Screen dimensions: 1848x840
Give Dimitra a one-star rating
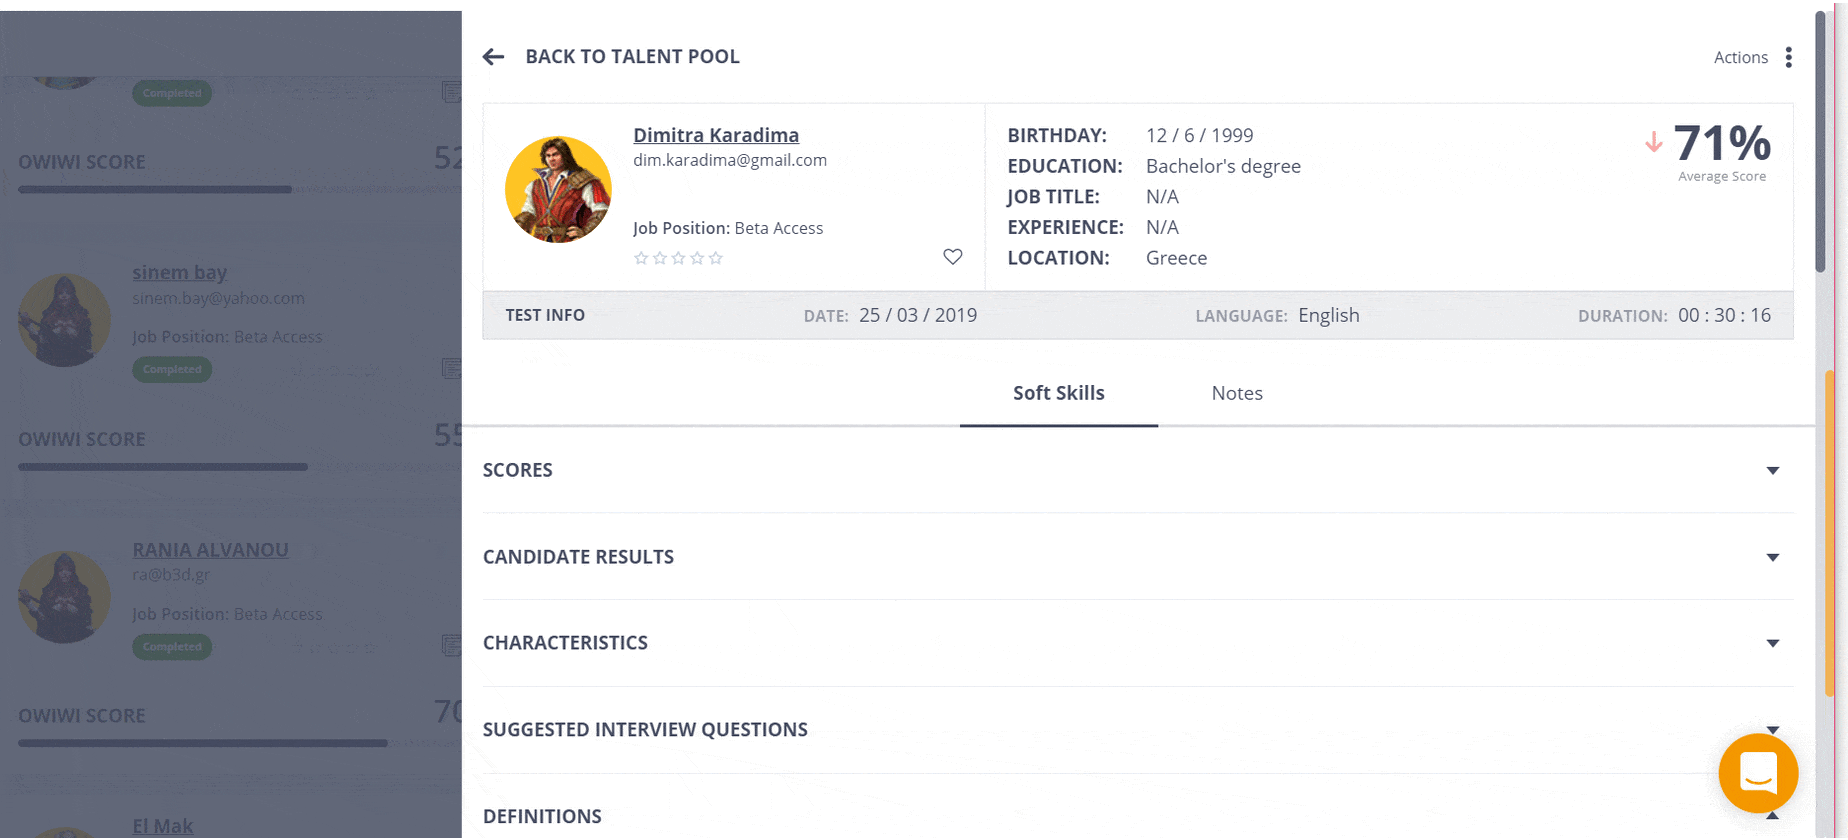click(641, 258)
